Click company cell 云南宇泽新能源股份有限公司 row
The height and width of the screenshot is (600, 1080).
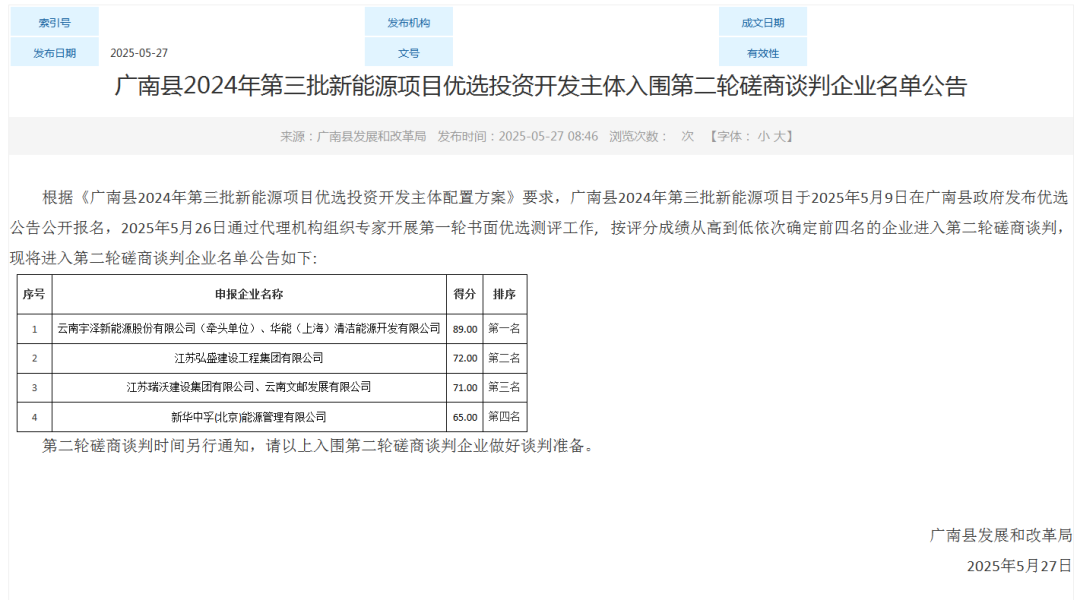[x=249, y=329]
